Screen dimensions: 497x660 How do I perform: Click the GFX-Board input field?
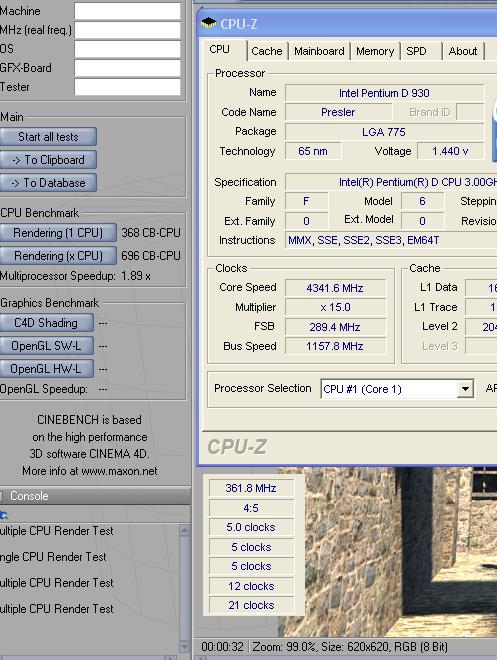pyautogui.click(x=128, y=68)
